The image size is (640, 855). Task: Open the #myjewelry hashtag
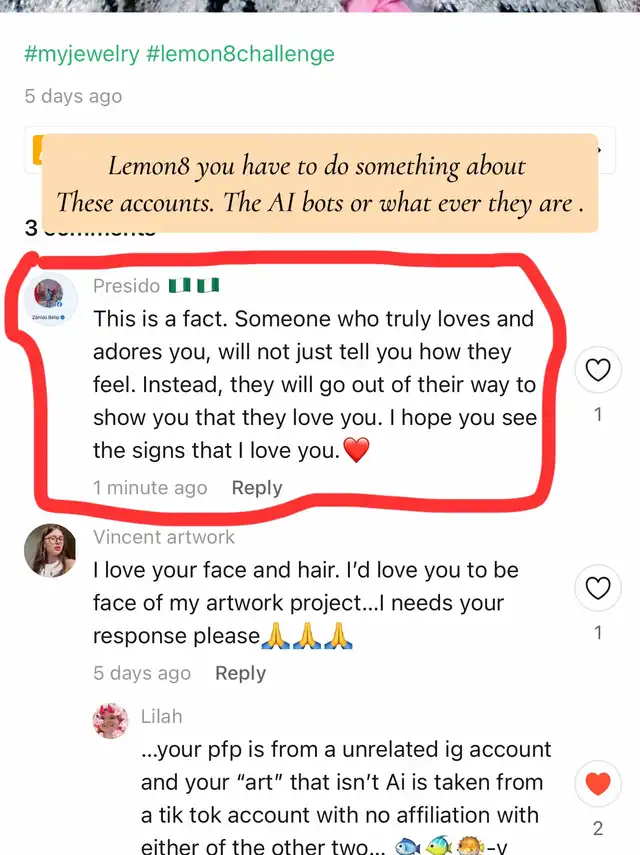[82, 54]
